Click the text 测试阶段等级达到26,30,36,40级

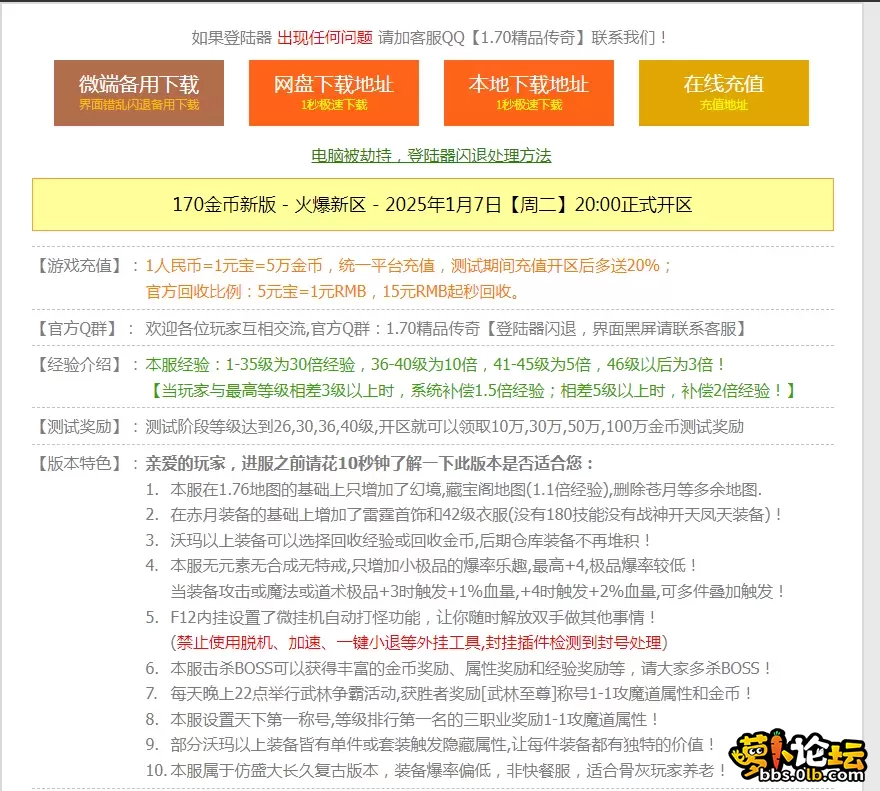(444, 427)
